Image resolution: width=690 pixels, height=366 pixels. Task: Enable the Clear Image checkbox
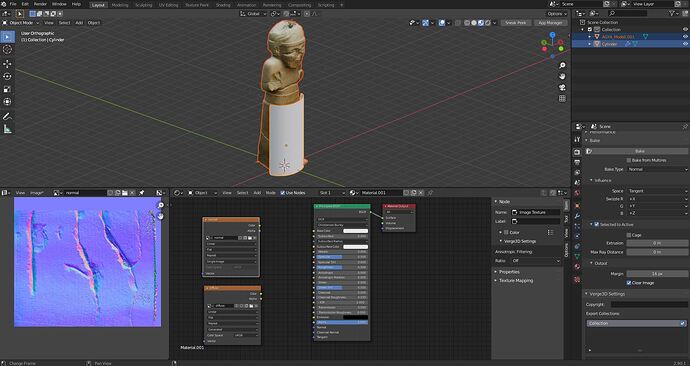point(629,283)
